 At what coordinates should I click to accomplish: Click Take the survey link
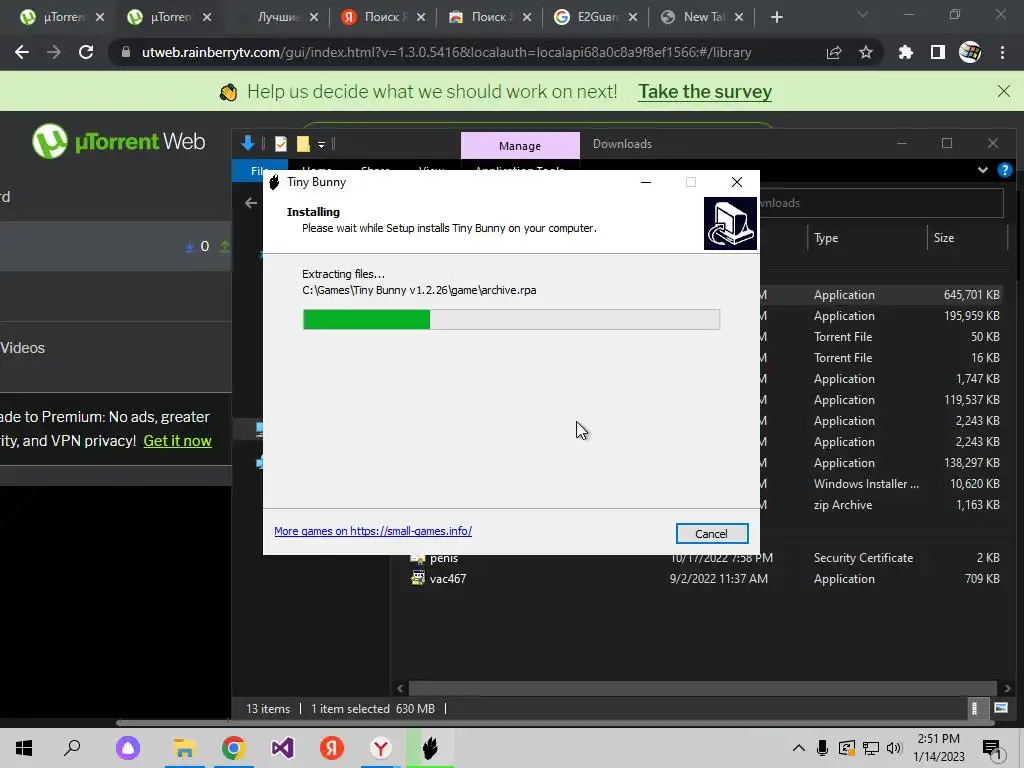click(x=705, y=91)
